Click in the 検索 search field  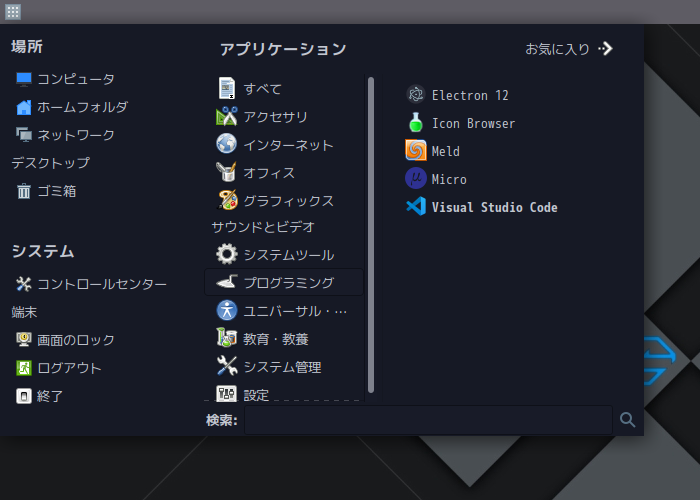click(x=429, y=420)
